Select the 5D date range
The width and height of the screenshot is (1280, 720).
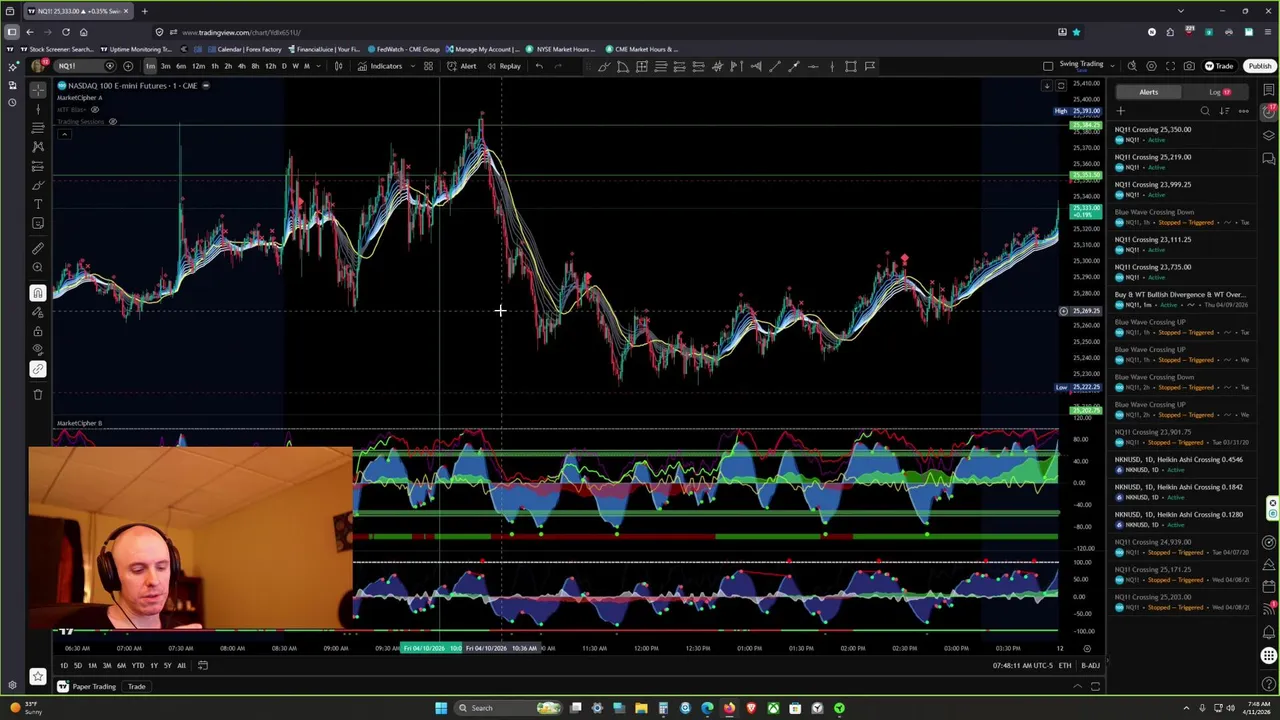[78, 666]
